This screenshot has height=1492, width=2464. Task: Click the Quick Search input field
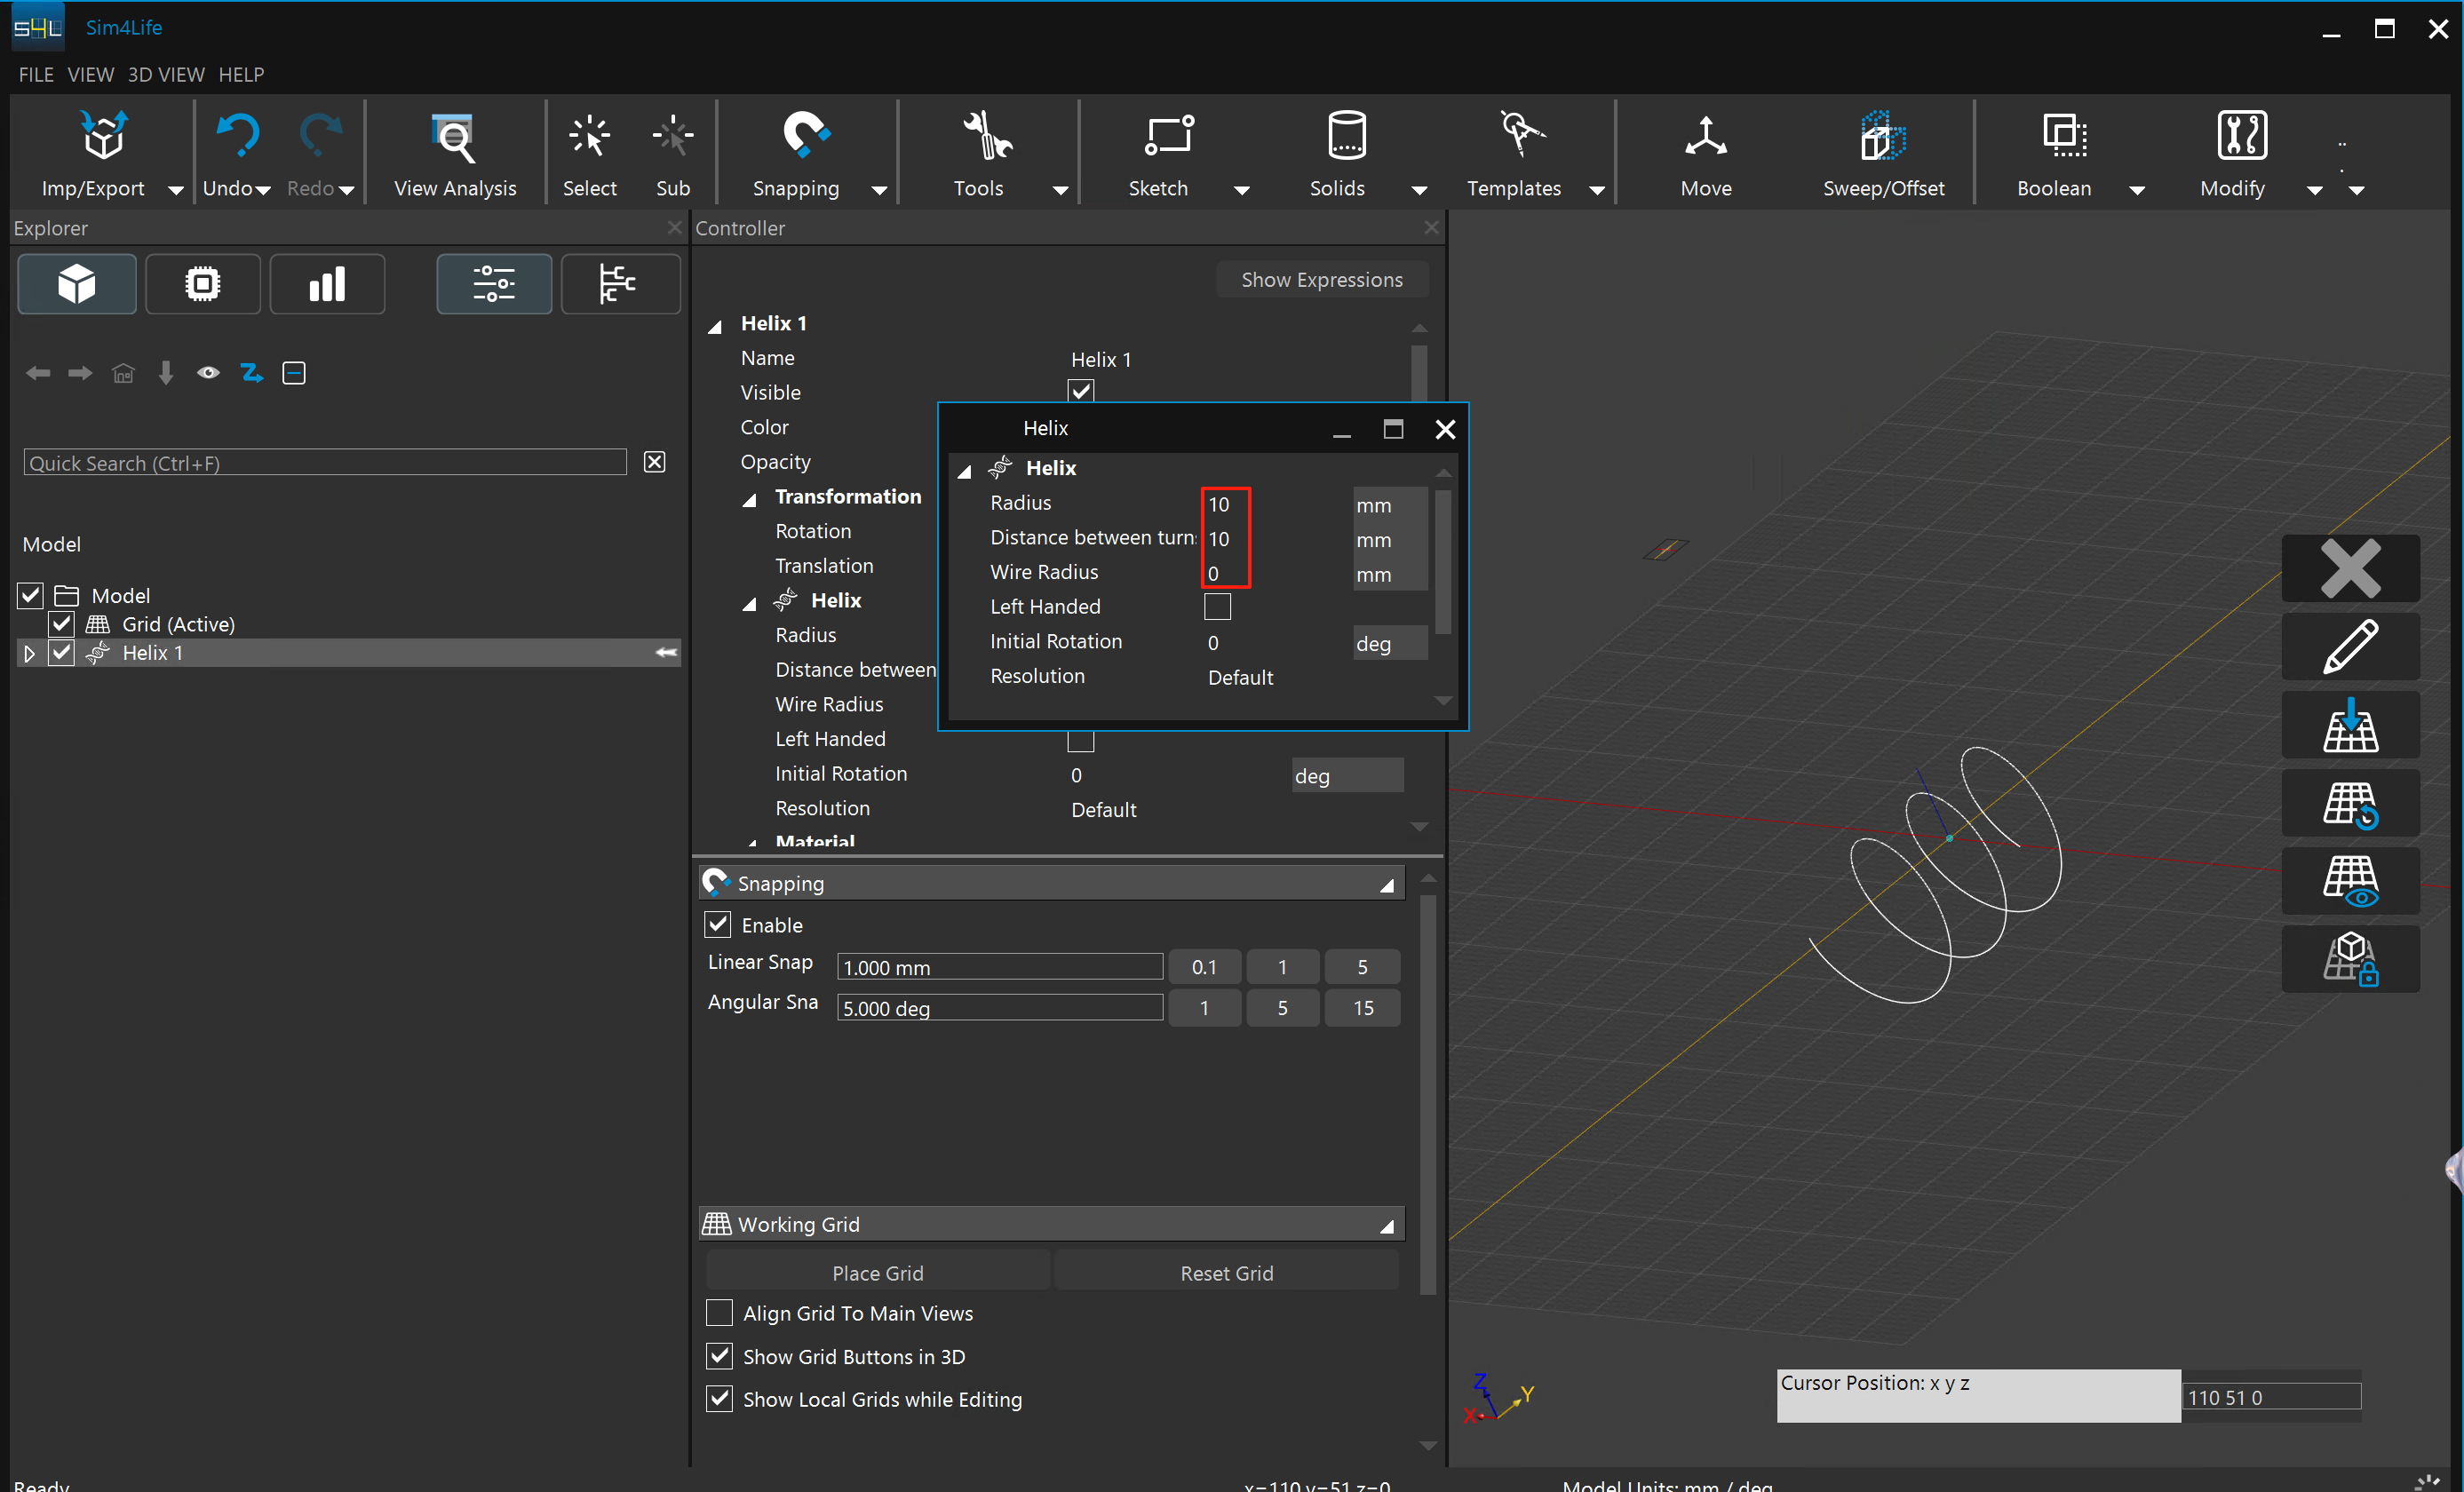point(325,463)
